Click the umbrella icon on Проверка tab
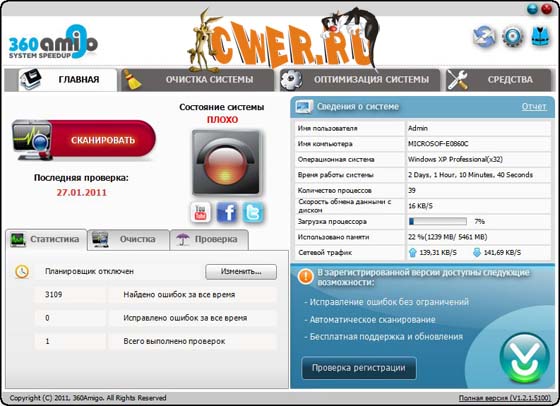Viewport: 560px width, 406px height. 183,239
